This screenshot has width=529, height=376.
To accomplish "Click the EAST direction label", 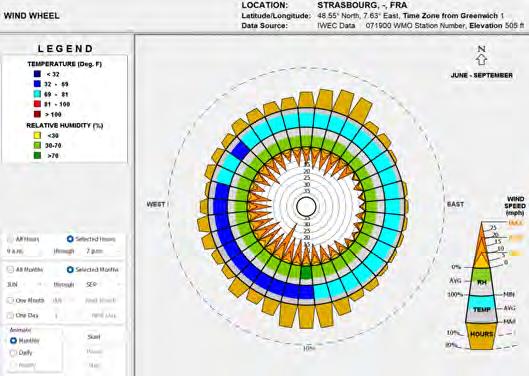I will tap(455, 204).
